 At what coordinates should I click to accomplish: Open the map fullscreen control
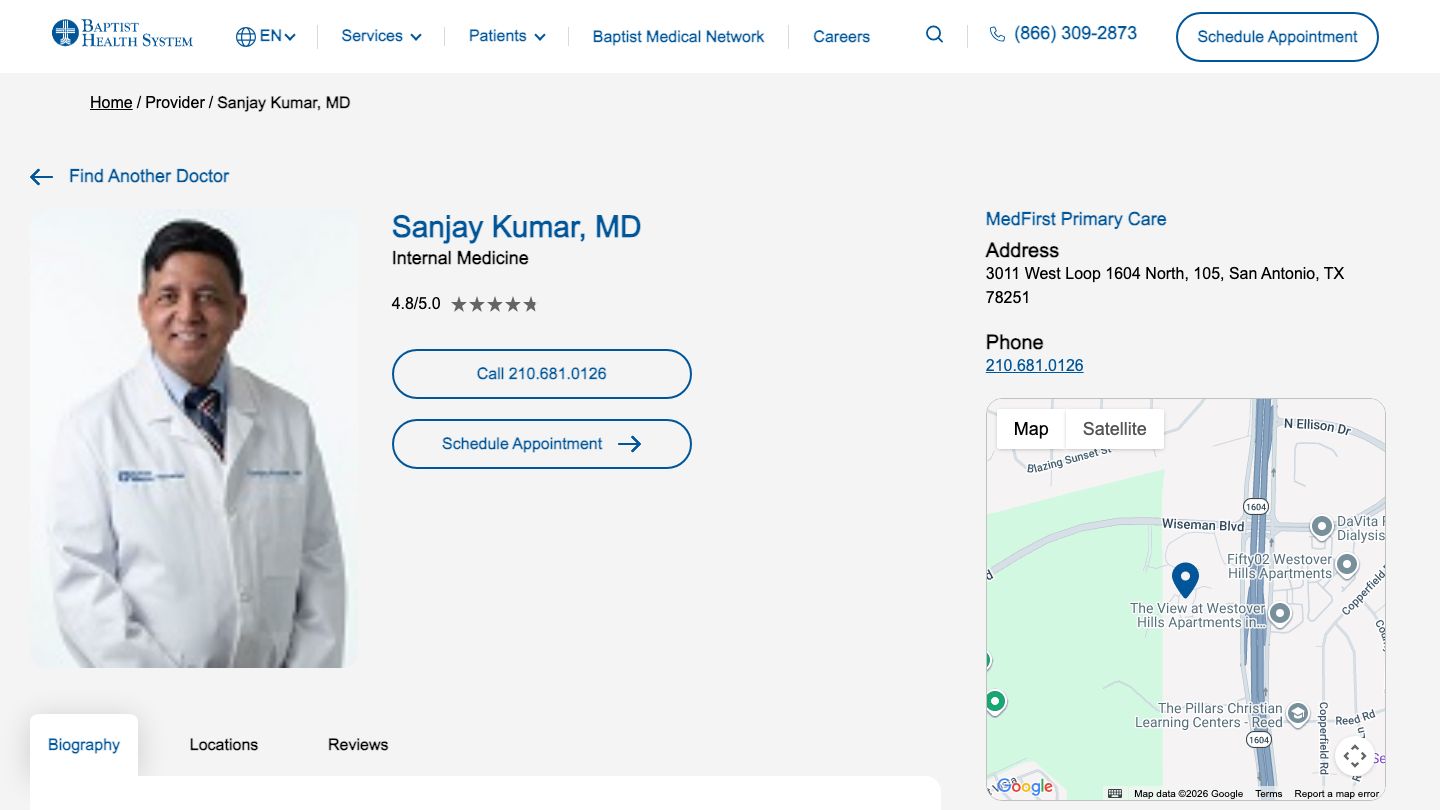pyautogui.click(x=1355, y=756)
